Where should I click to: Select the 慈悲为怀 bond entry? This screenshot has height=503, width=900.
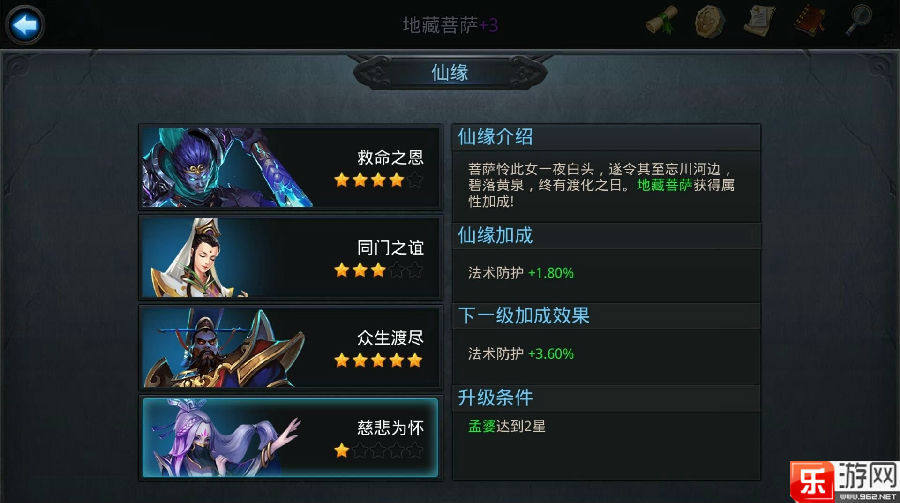[x=290, y=438]
